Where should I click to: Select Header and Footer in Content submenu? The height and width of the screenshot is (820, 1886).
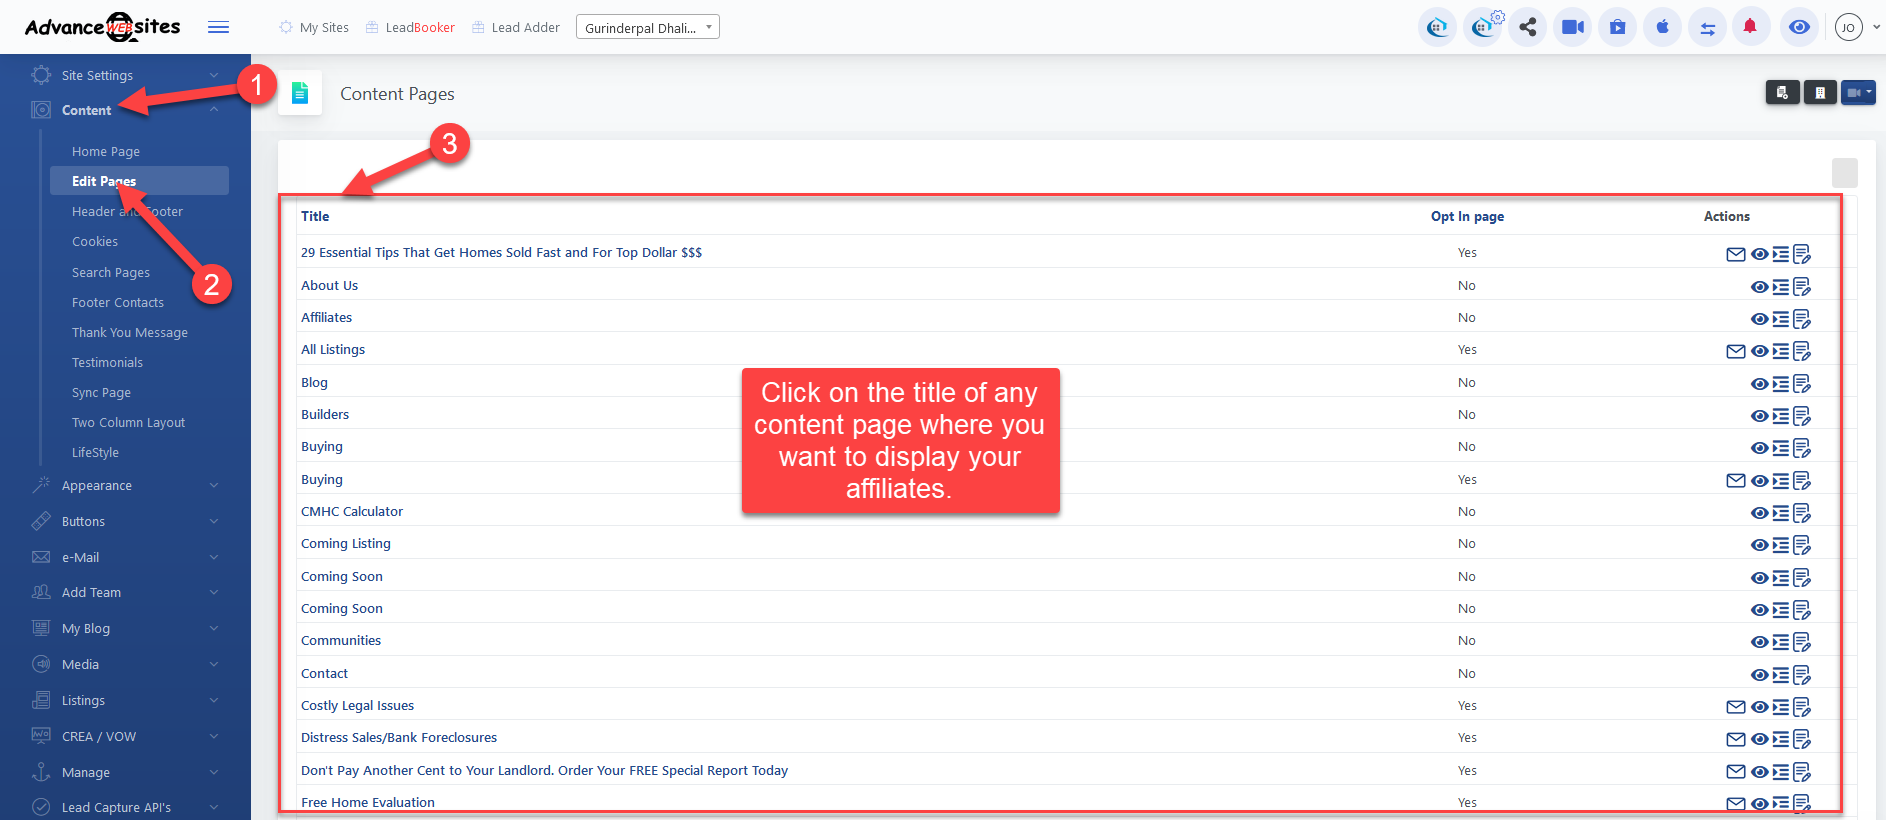click(x=127, y=212)
